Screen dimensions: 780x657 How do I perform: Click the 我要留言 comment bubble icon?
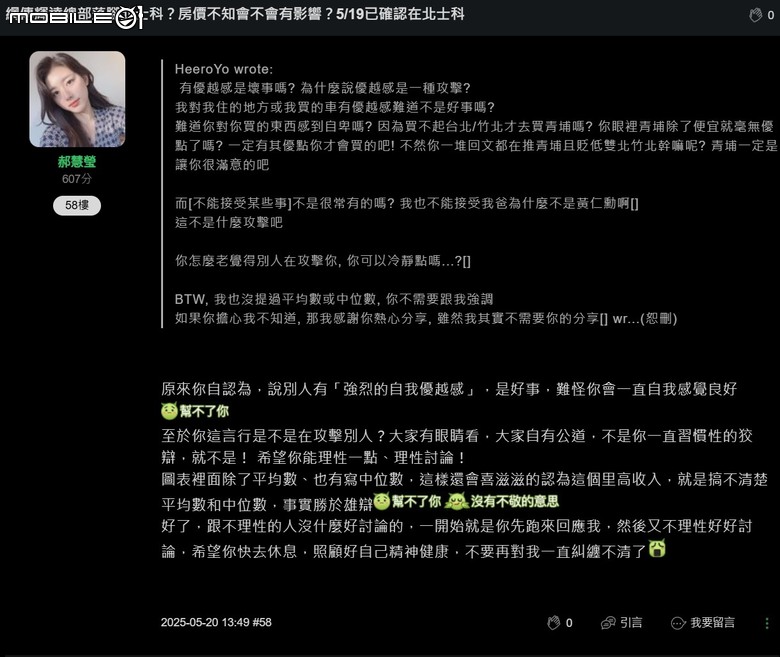(x=678, y=623)
